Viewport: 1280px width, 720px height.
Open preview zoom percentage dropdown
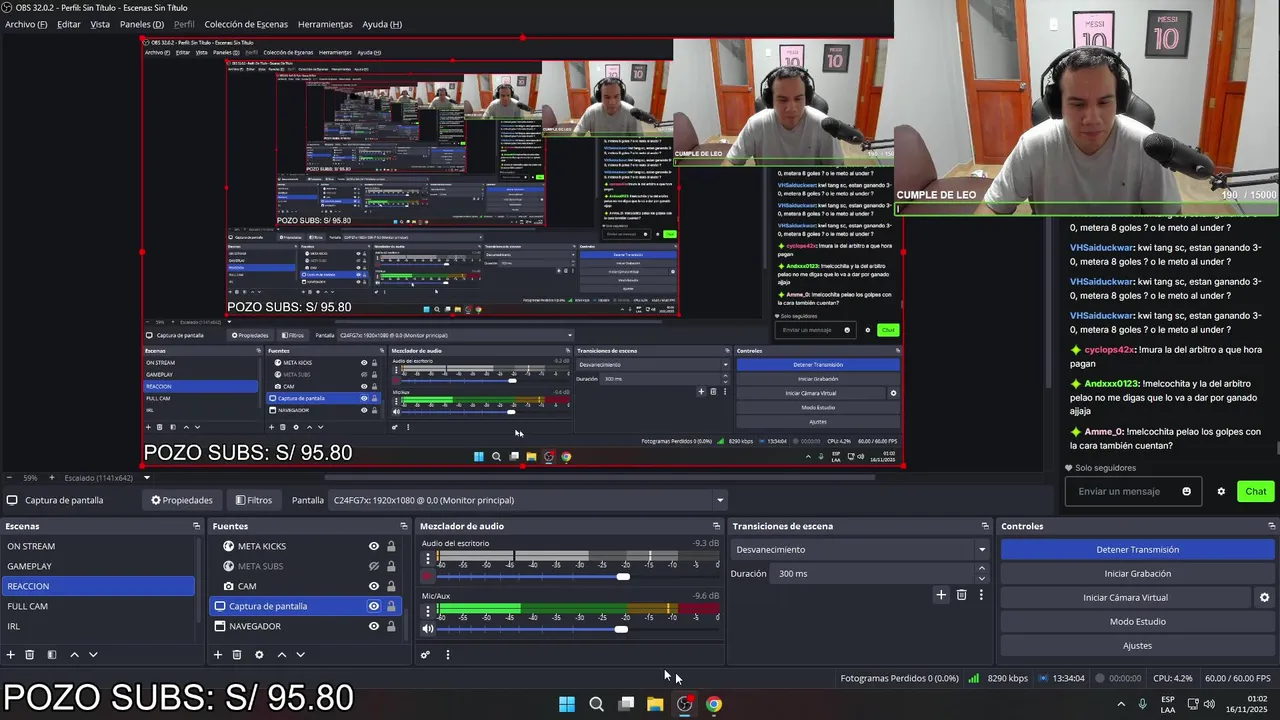pyautogui.click(x=30, y=478)
